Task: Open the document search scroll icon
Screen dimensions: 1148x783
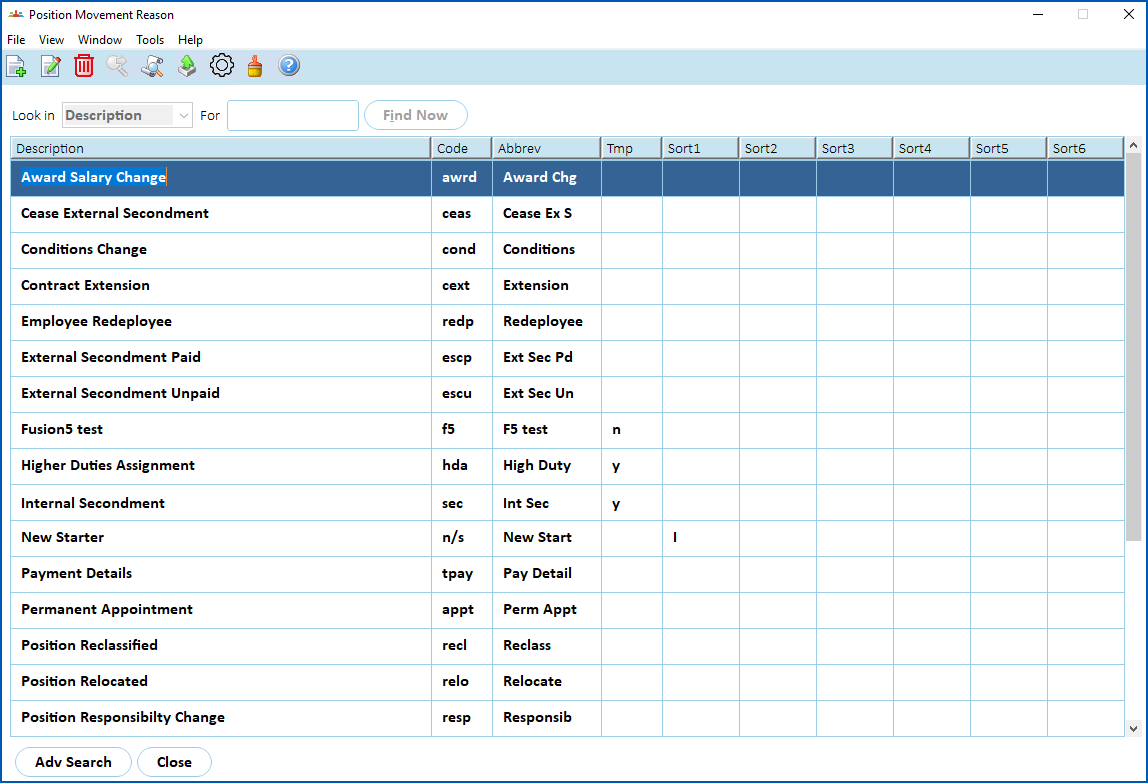Action: coord(152,66)
